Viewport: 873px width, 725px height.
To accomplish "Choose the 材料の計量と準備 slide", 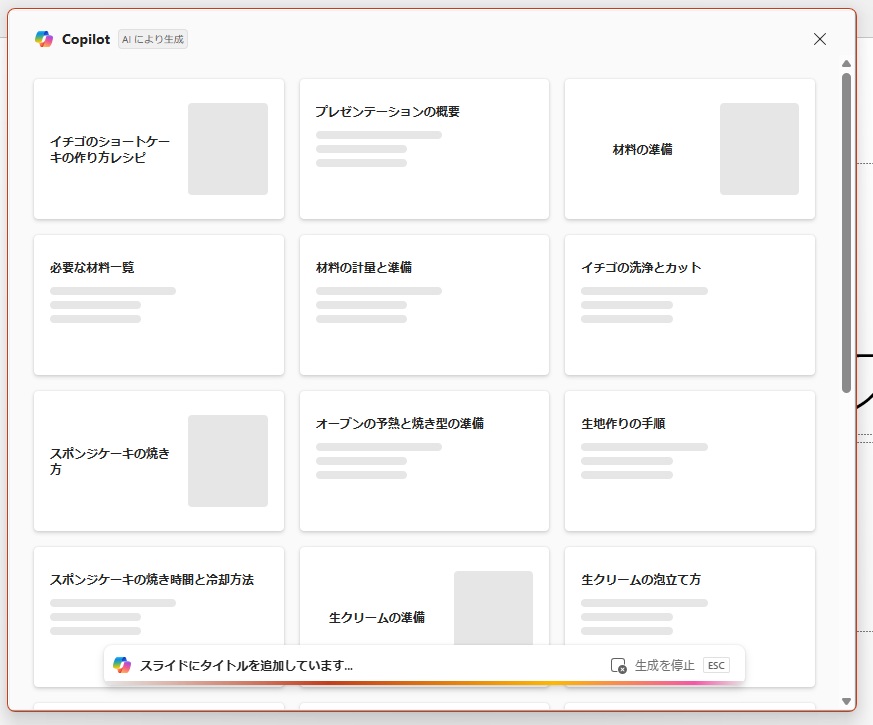I will click(x=424, y=305).
